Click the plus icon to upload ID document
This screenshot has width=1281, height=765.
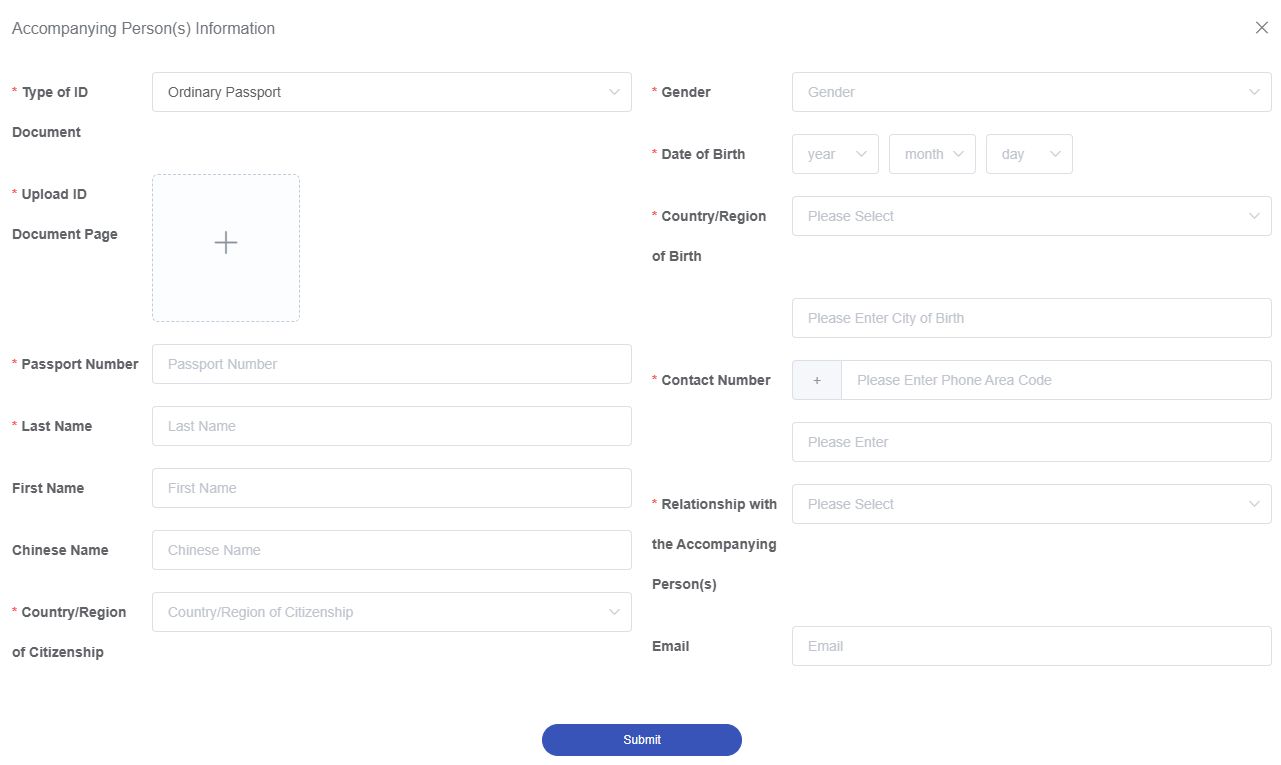click(x=226, y=243)
